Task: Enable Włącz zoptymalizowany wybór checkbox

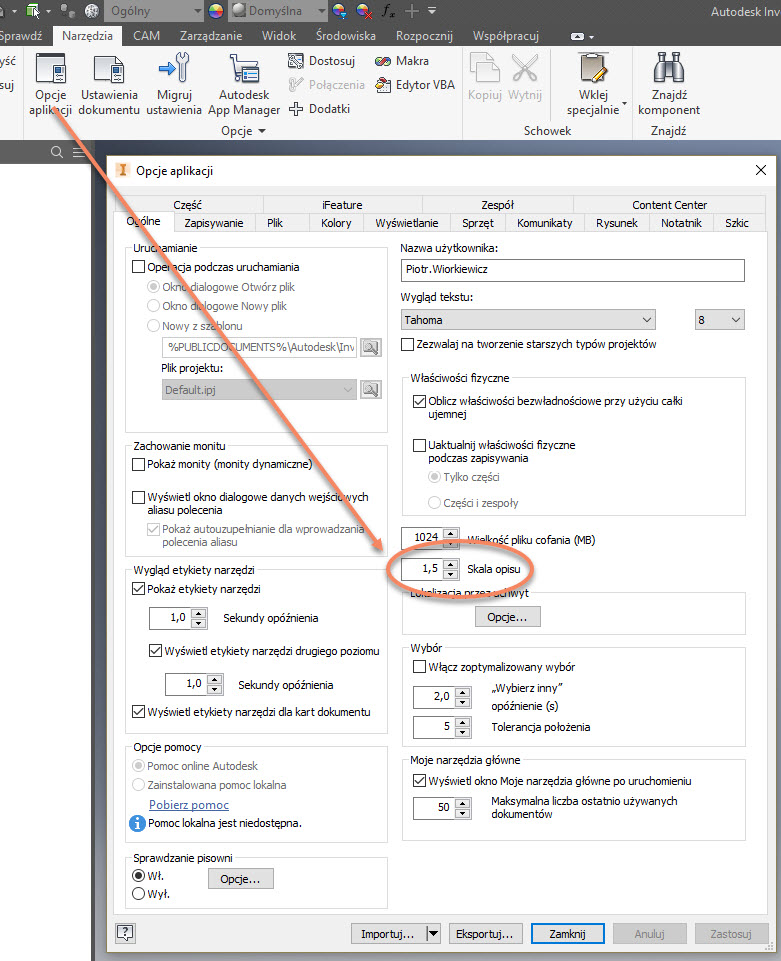Action: 420,666
